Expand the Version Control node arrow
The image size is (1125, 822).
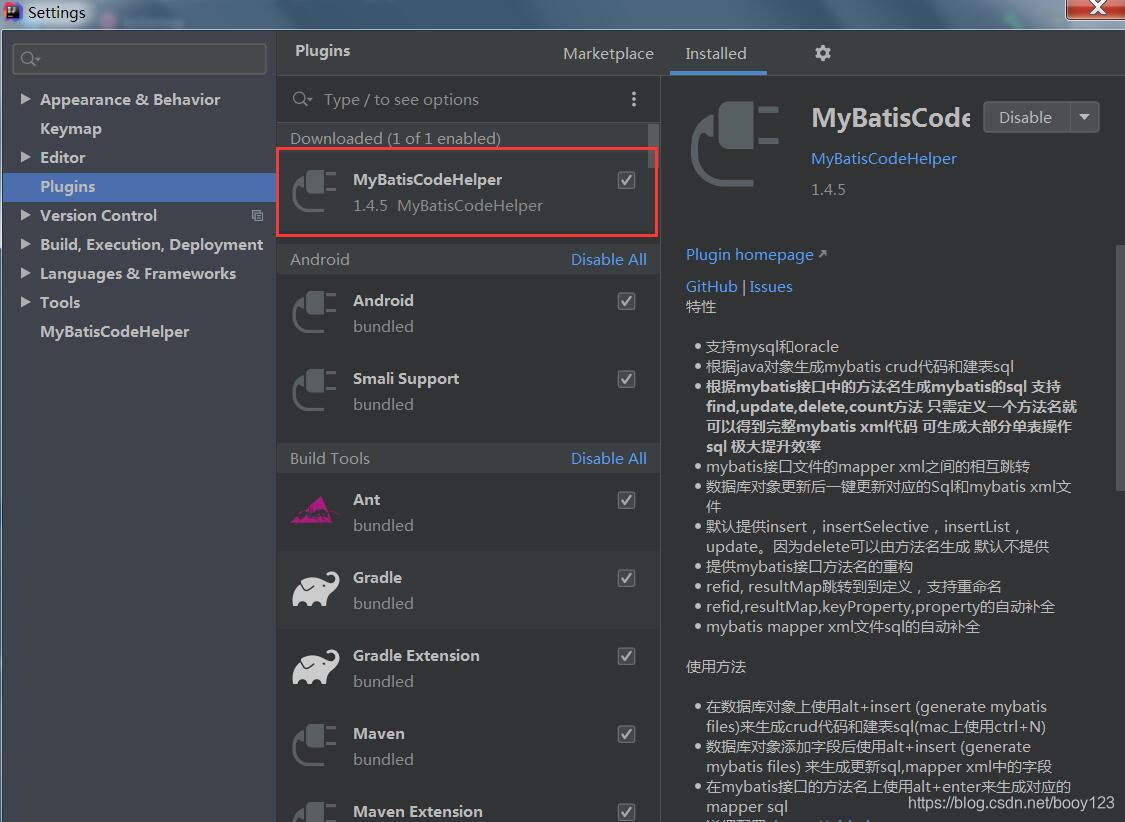25,215
